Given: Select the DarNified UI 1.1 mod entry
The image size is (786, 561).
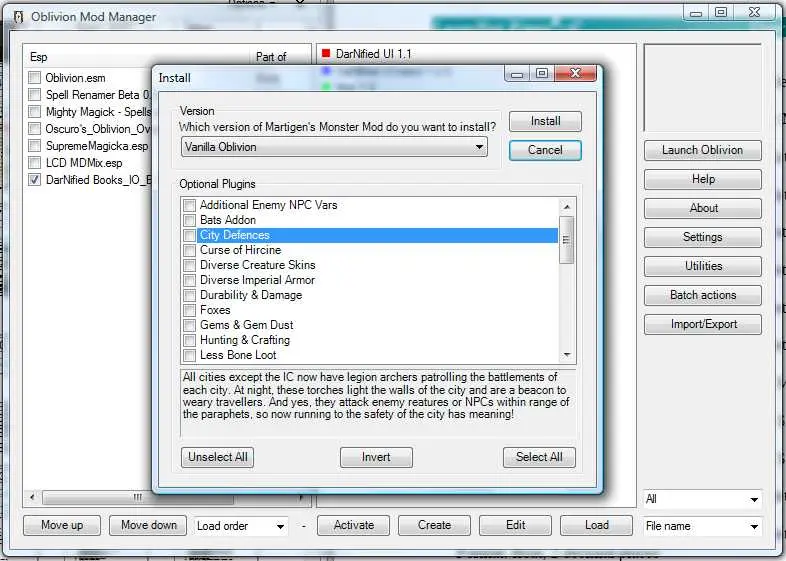Looking at the screenshot, I should coord(373,54).
